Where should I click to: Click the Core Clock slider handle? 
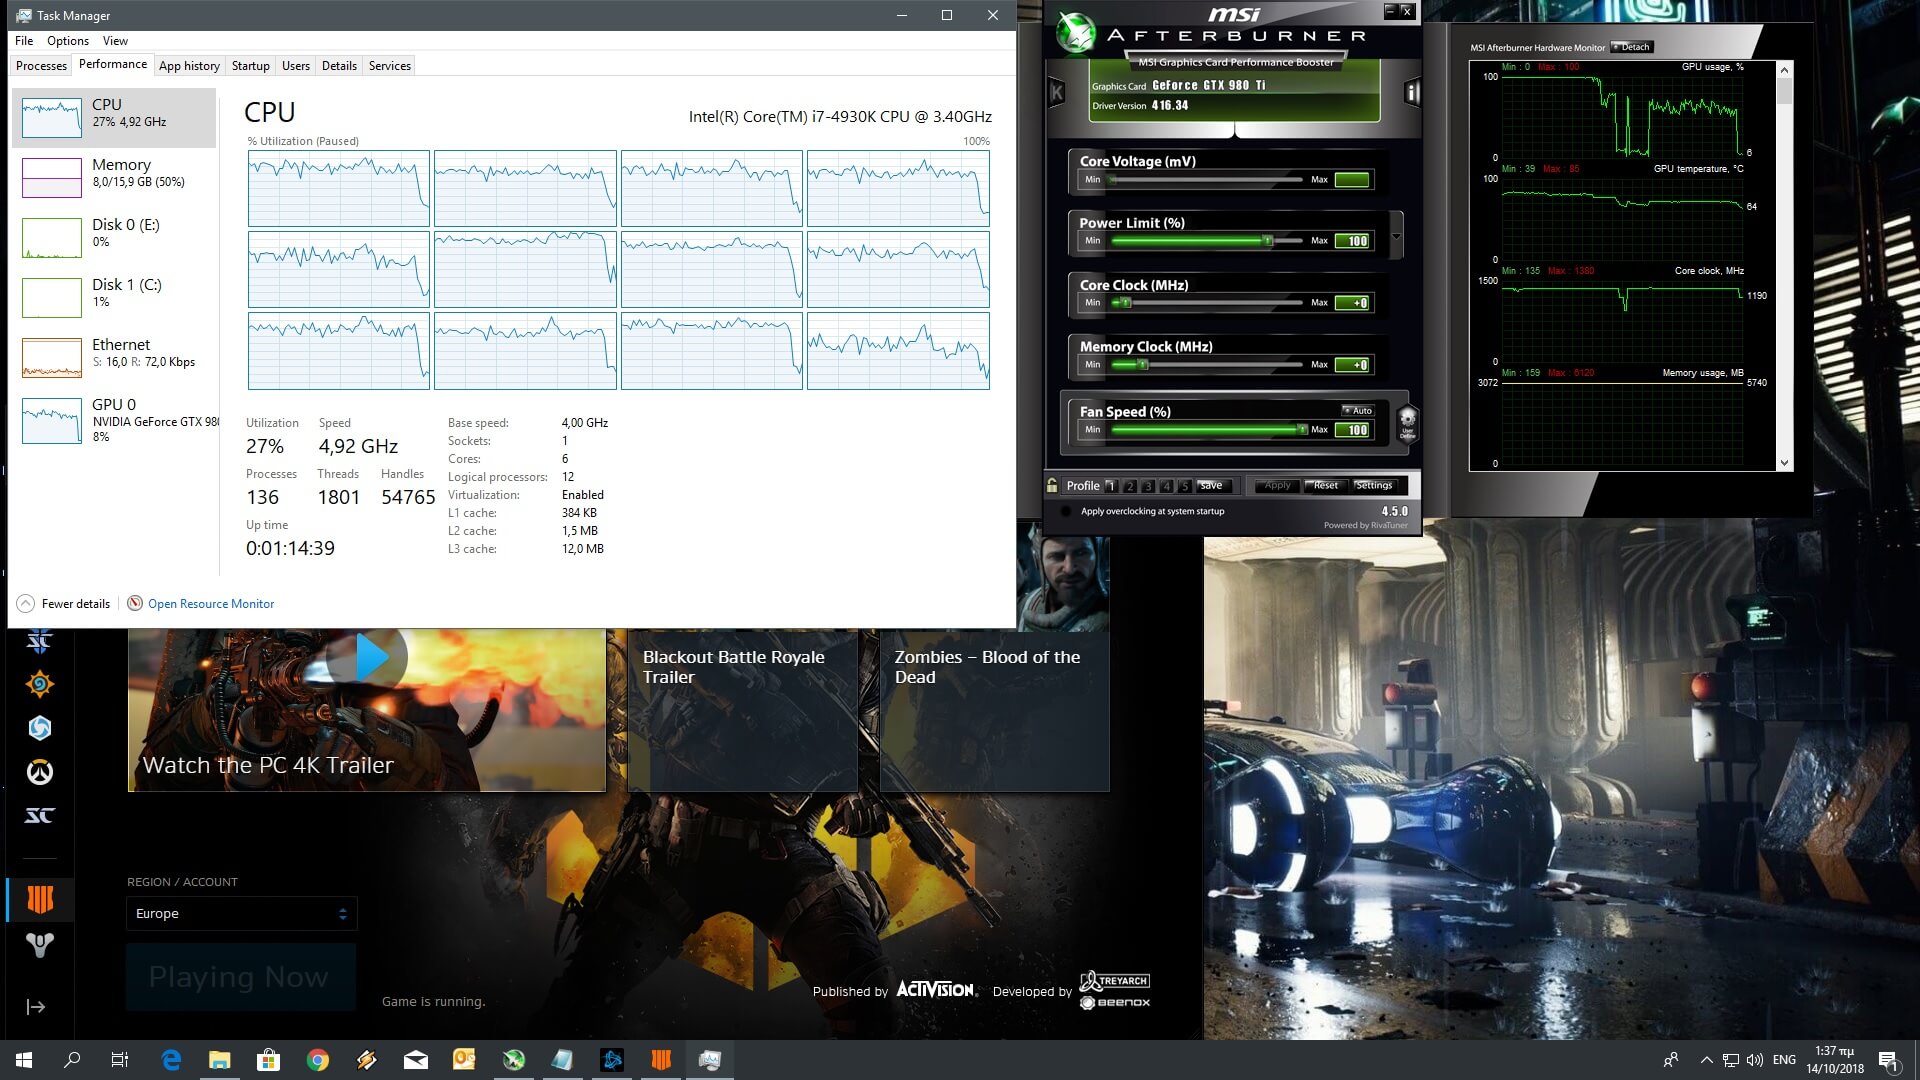click(1126, 303)
